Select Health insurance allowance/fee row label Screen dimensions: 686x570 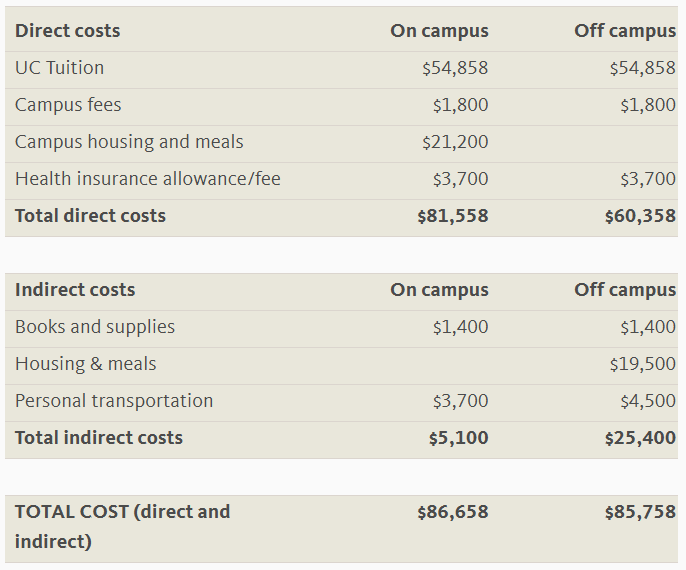[x=147, y=179]
